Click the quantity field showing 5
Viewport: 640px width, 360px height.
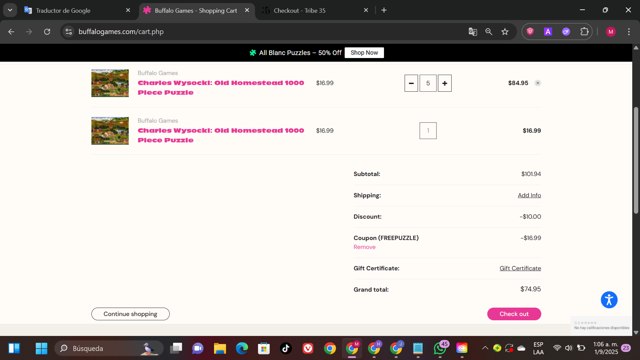[x=428, y=83]
